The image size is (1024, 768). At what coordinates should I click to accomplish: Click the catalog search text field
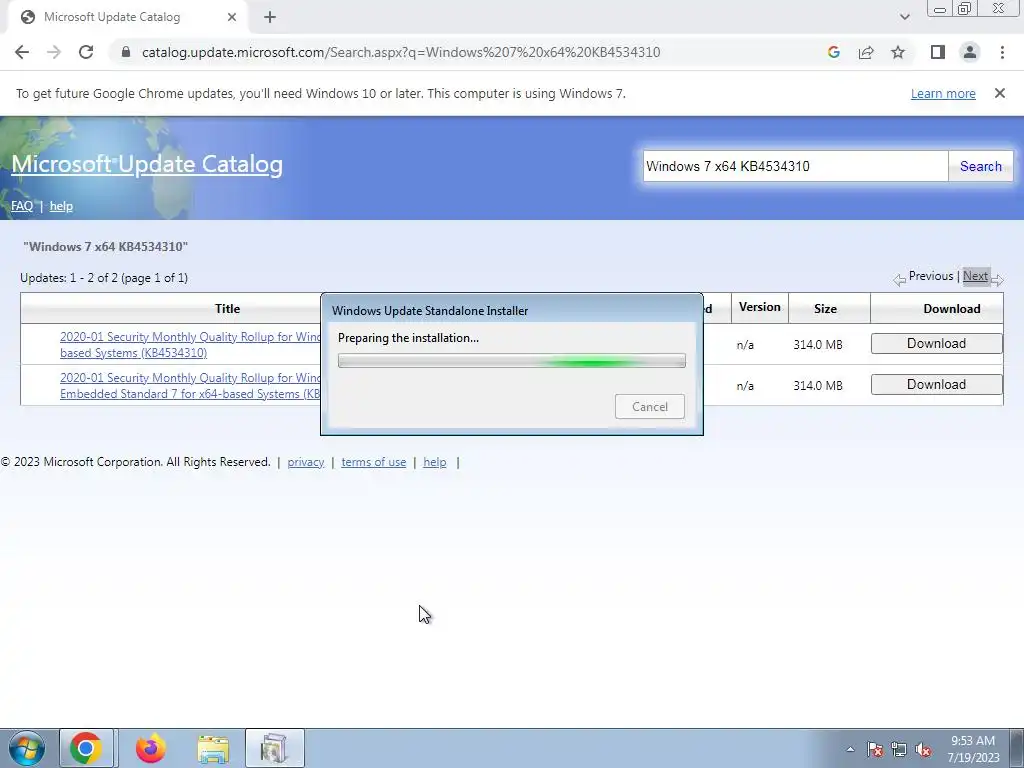[x=795, y=166]
